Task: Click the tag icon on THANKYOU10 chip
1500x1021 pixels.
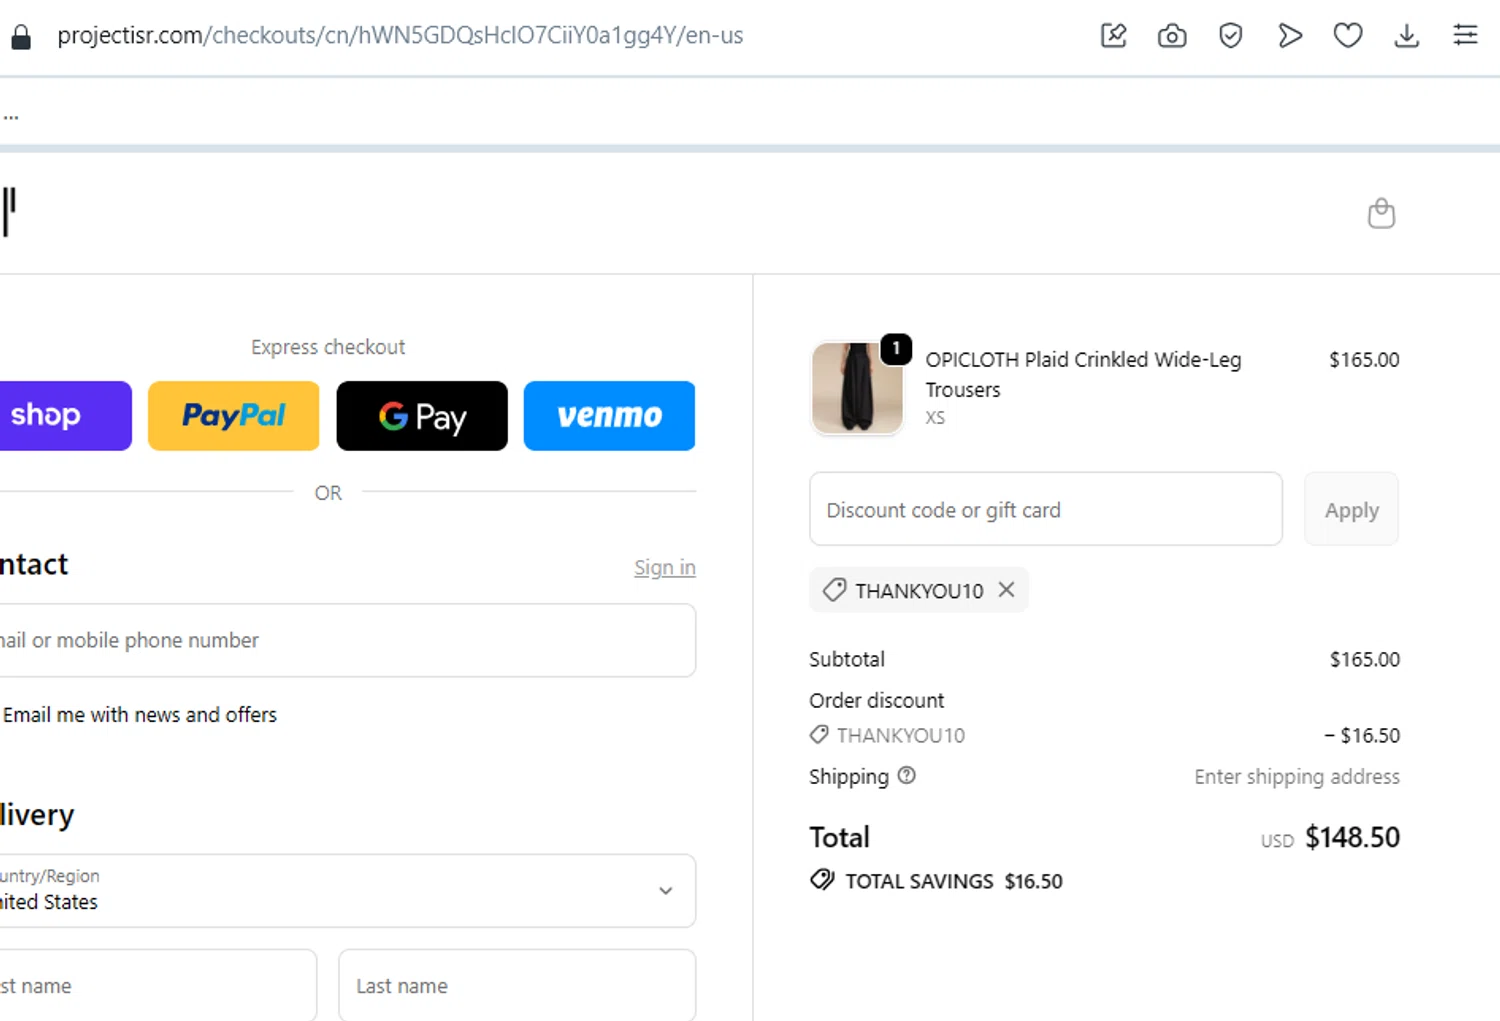Action: point(834,590)
